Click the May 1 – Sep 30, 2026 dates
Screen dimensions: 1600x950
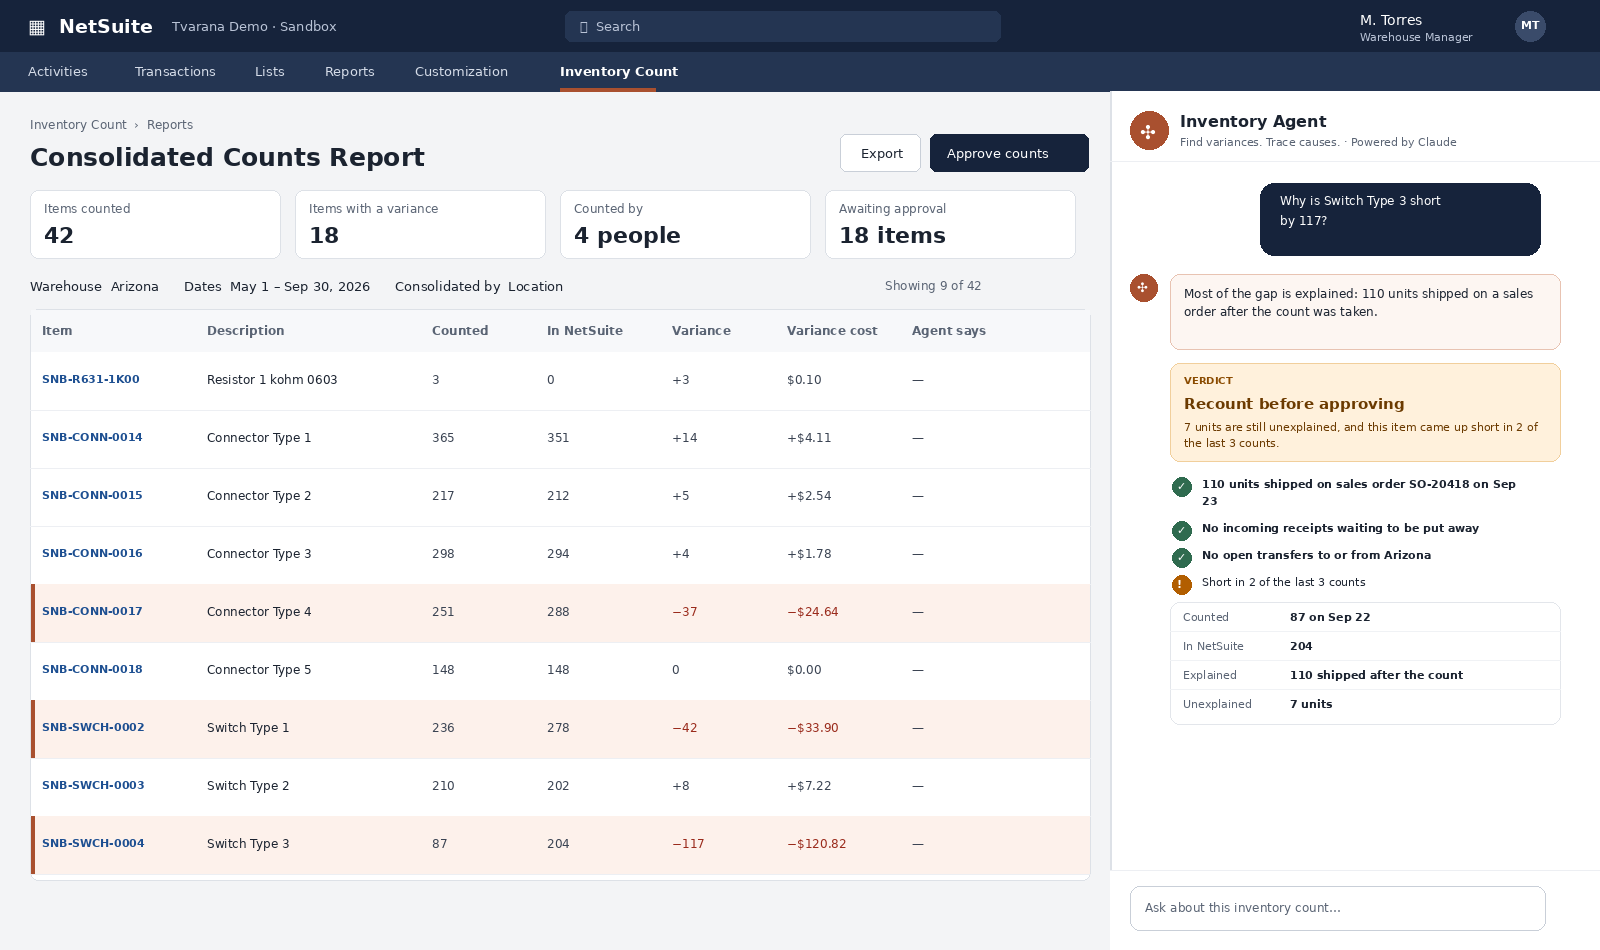(300, 287)
